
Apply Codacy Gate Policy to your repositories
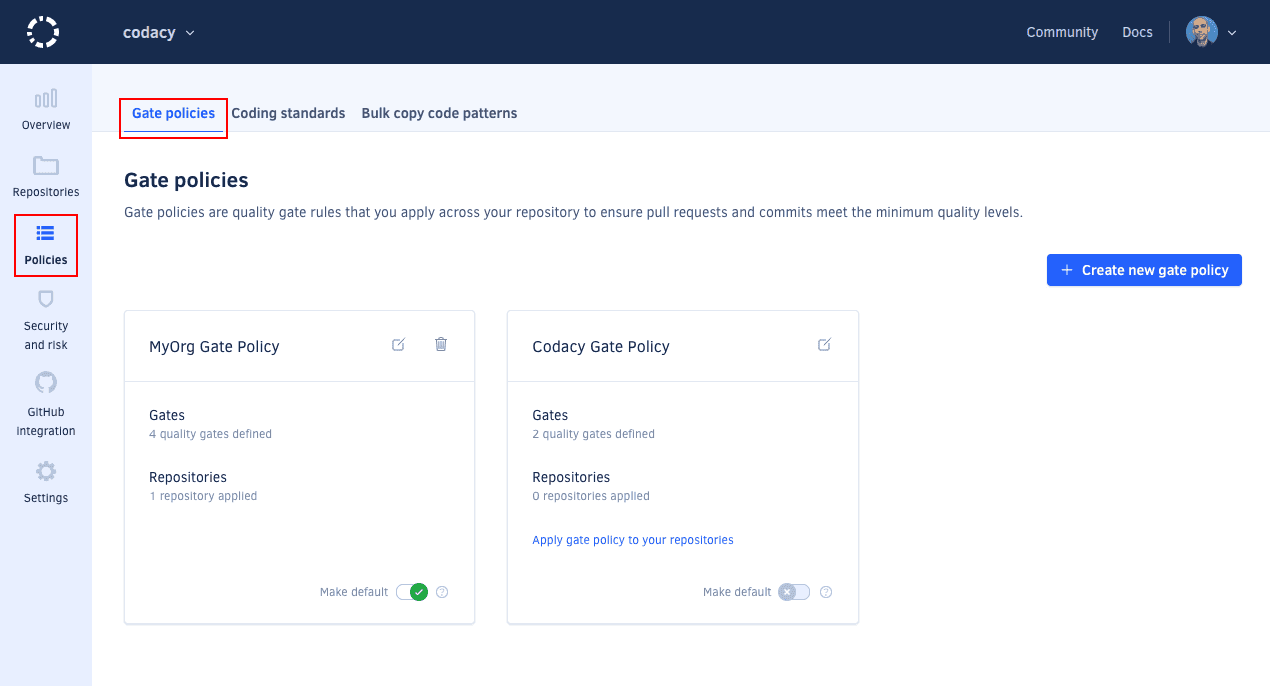pos(632,540)
